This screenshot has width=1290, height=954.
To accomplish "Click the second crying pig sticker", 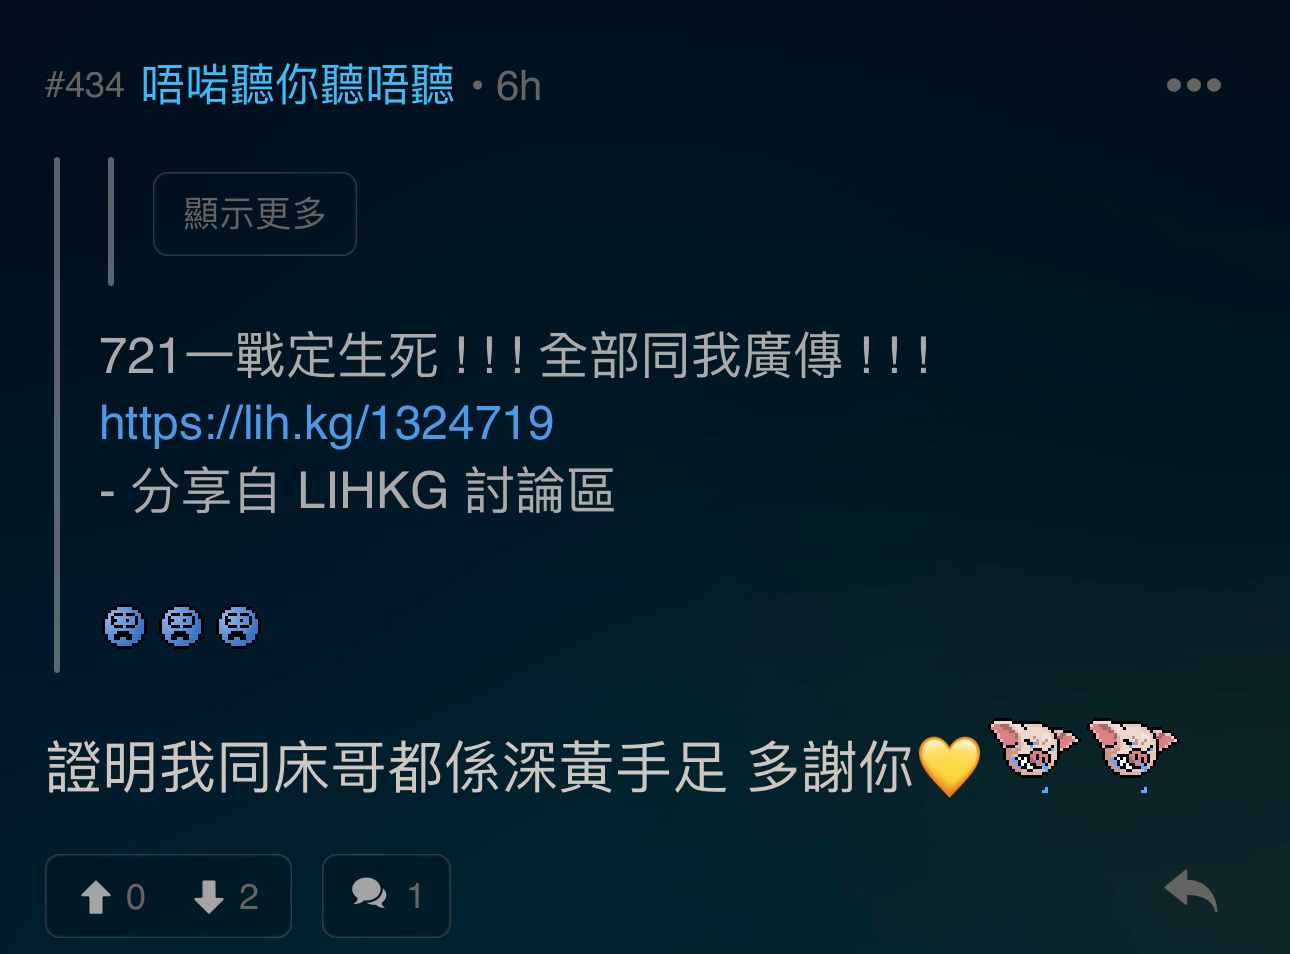I will click(x=1132, y=752).
